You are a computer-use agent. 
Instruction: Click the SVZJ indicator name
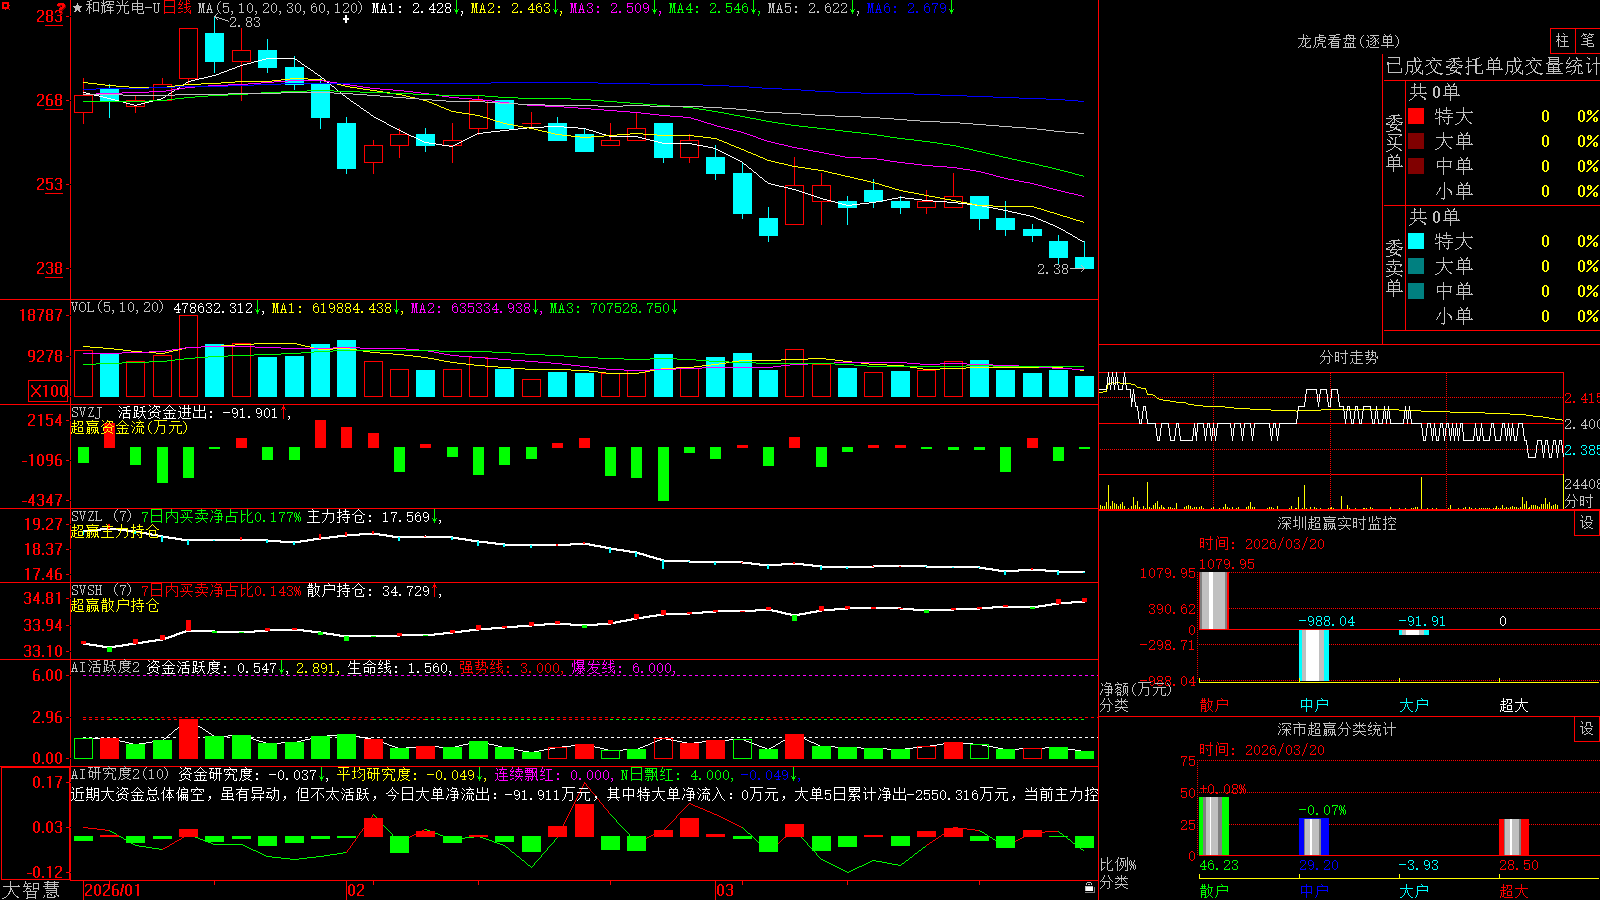point(86,412)
